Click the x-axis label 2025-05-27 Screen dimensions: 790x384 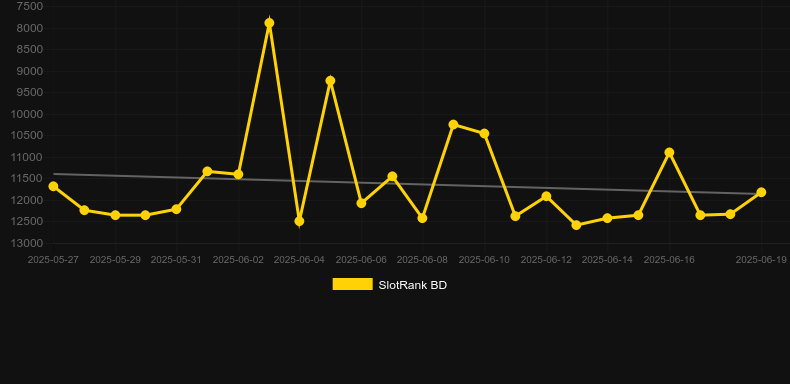tap(53, 260)
